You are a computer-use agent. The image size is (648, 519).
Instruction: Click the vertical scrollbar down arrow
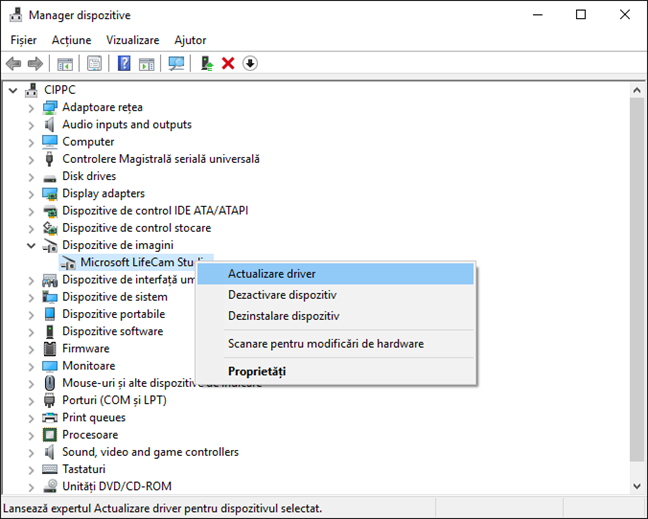pos(637,487)
